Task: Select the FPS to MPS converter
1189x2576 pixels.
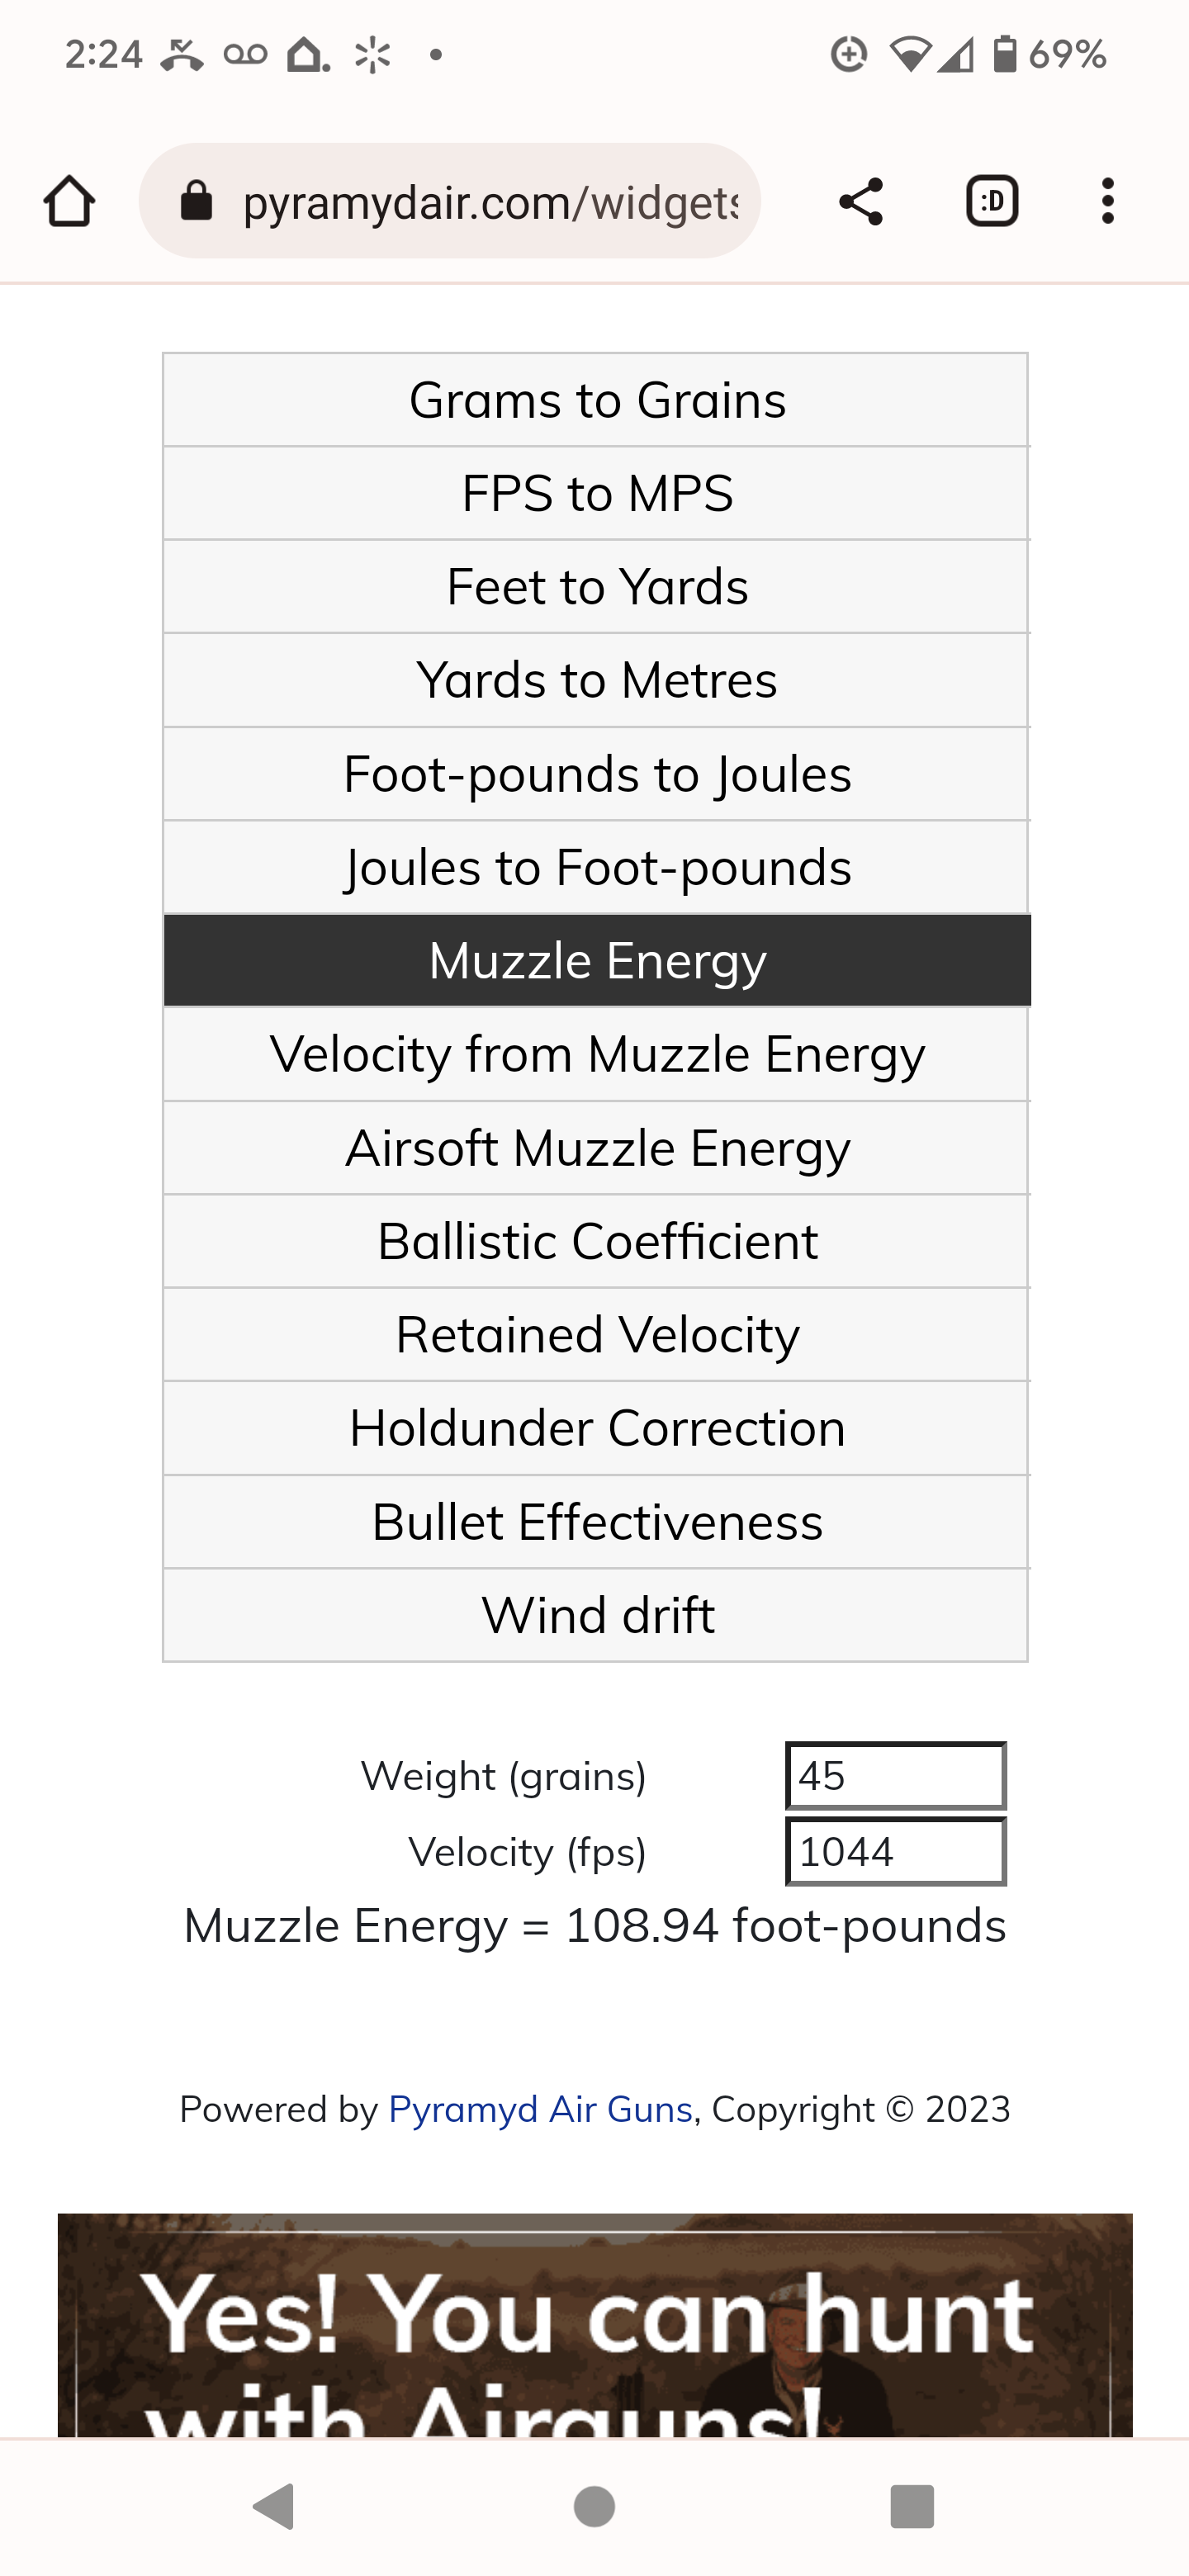Action: (x=596, y=493)
